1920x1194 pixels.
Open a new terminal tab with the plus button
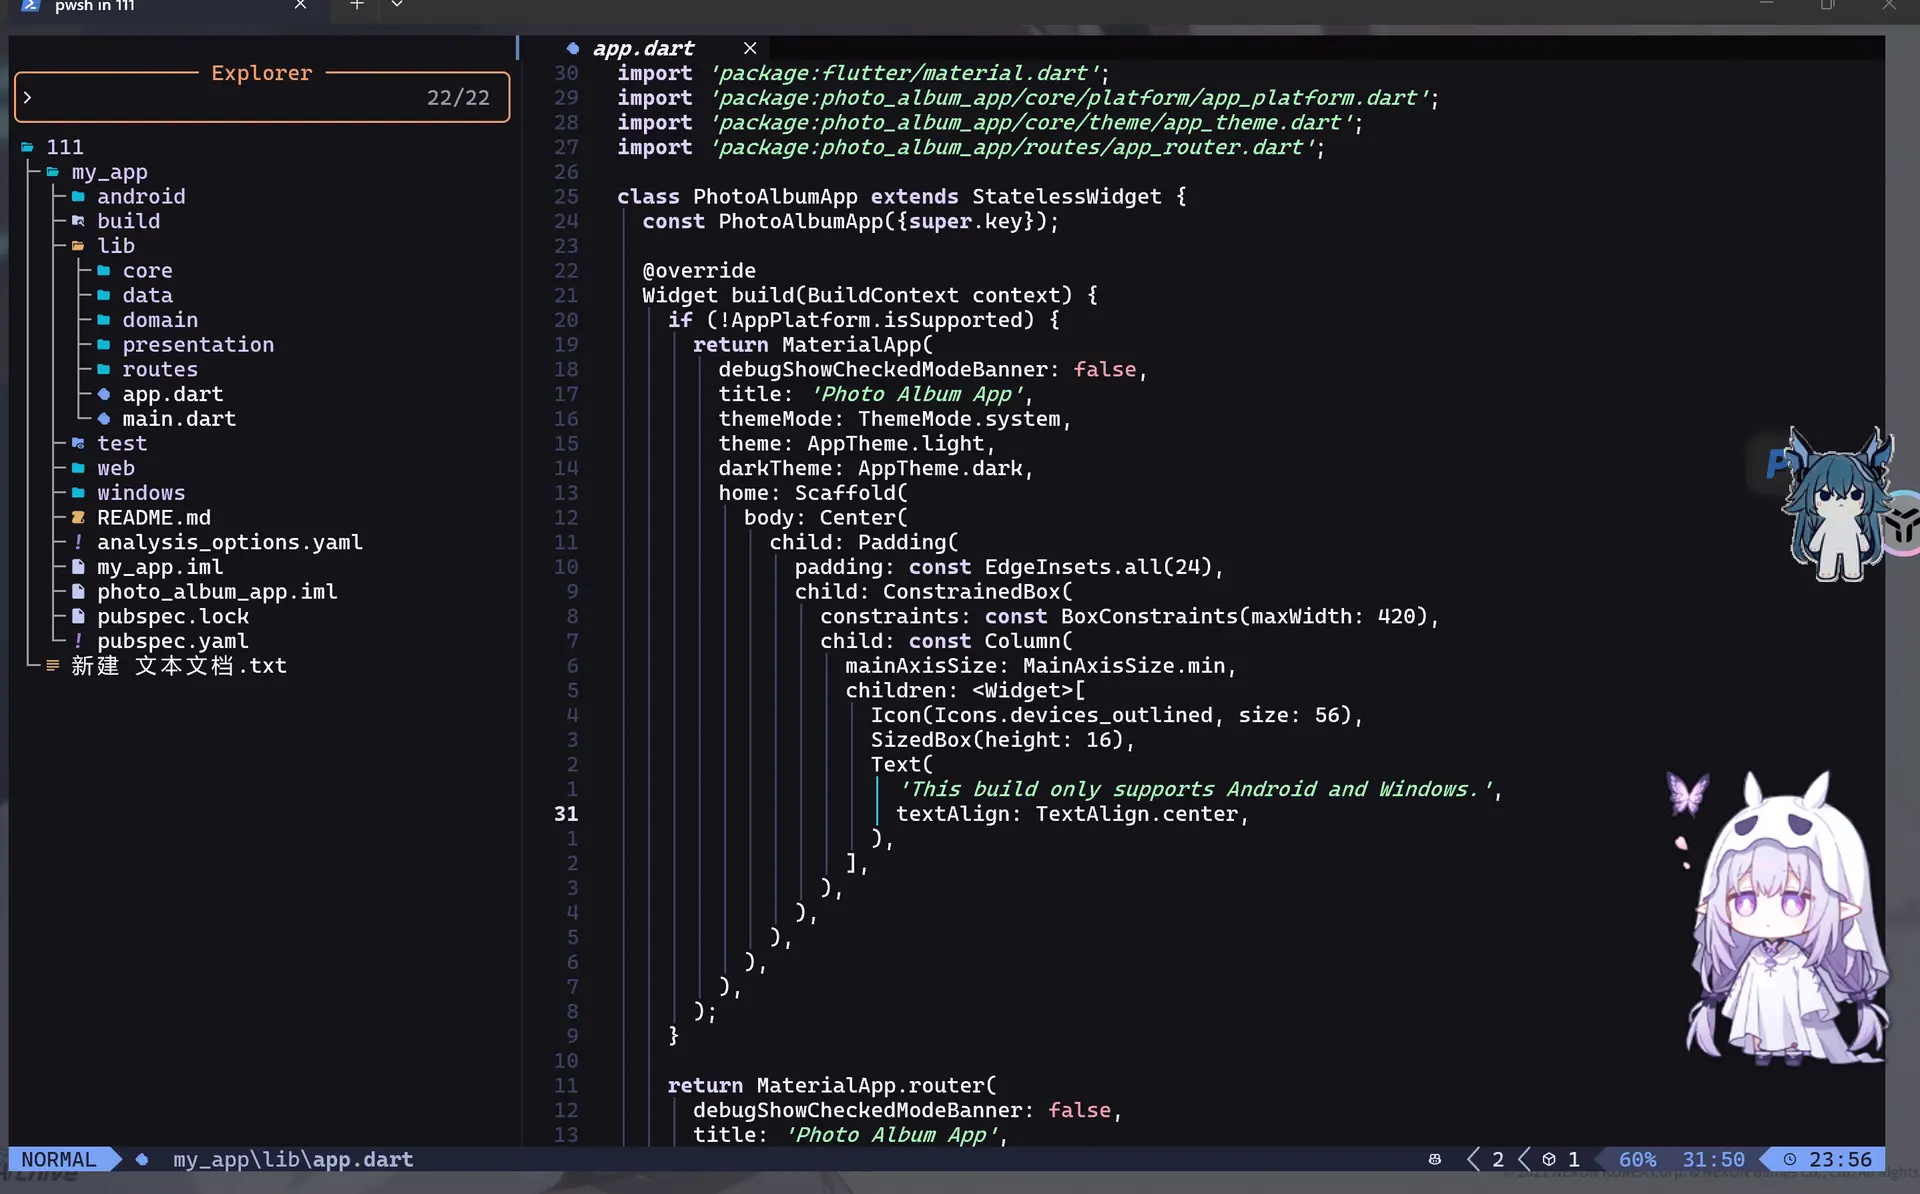pos(357,5)
